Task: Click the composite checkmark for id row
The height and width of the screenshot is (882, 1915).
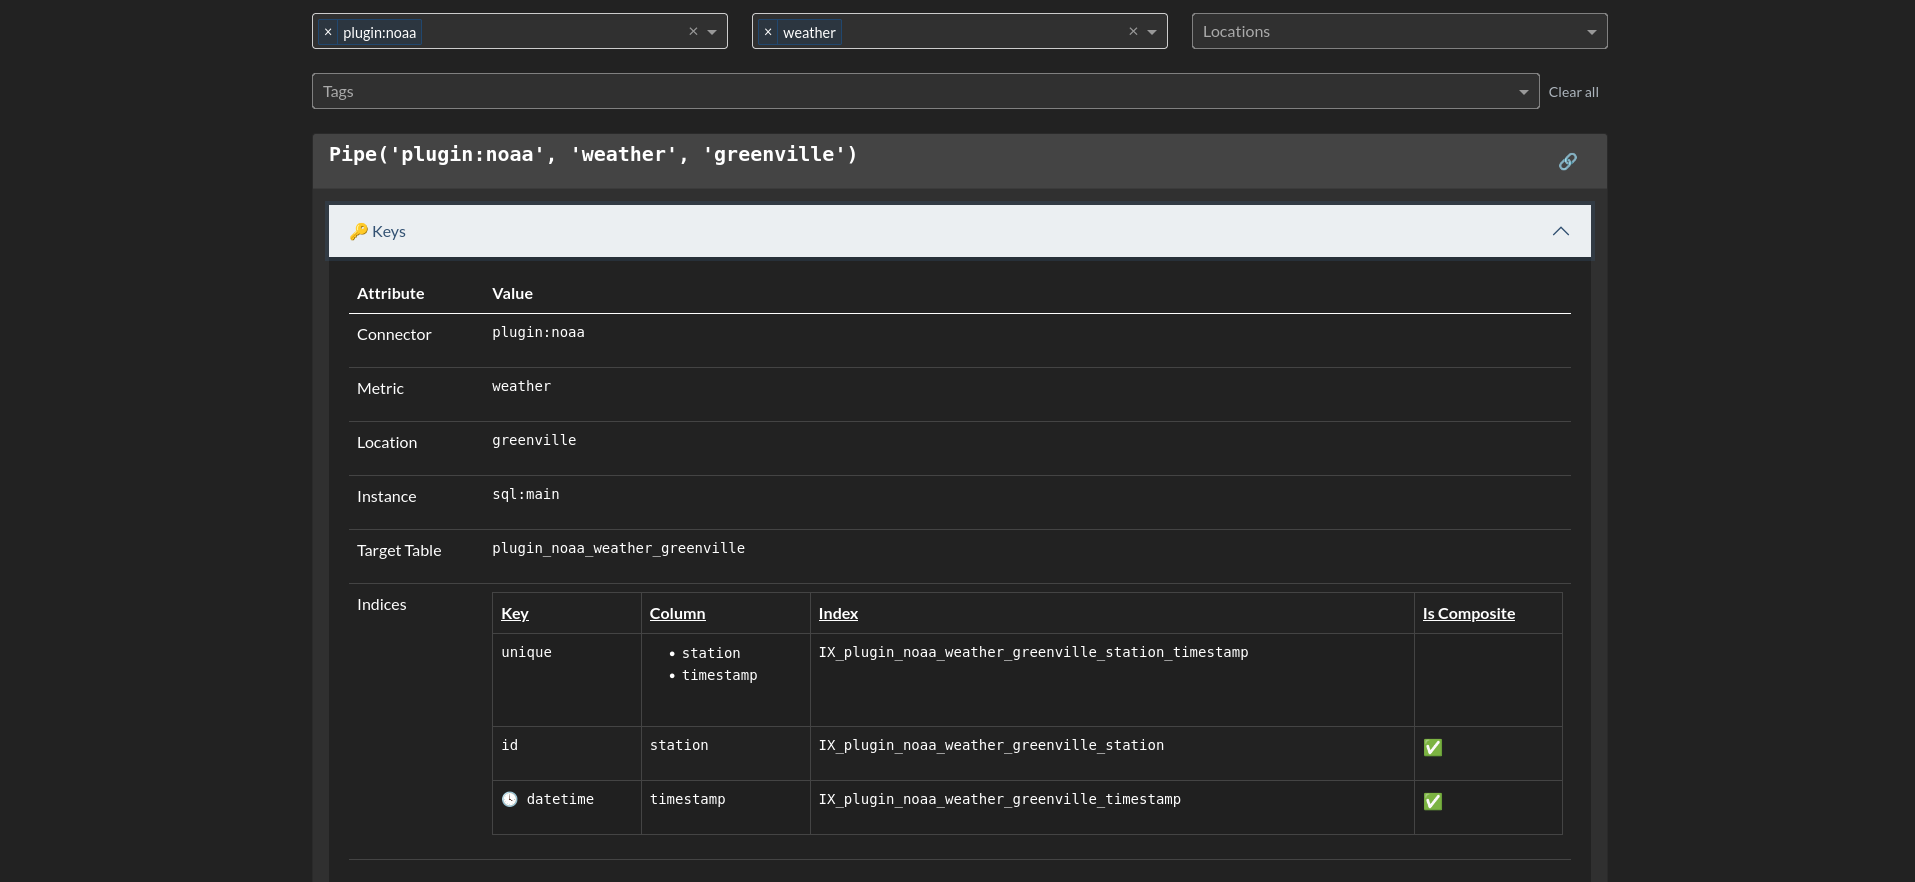Action: (1433, 747)
